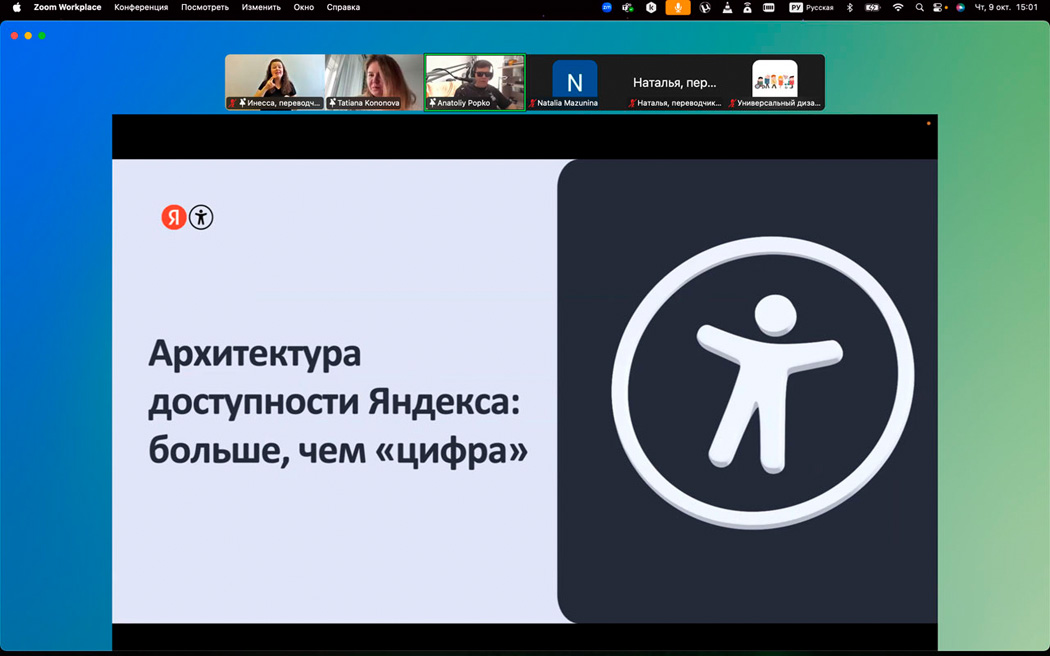This screenshot has width=1050, height=656.
Task: Open the Control Center toggles
Action: (939, 7)
